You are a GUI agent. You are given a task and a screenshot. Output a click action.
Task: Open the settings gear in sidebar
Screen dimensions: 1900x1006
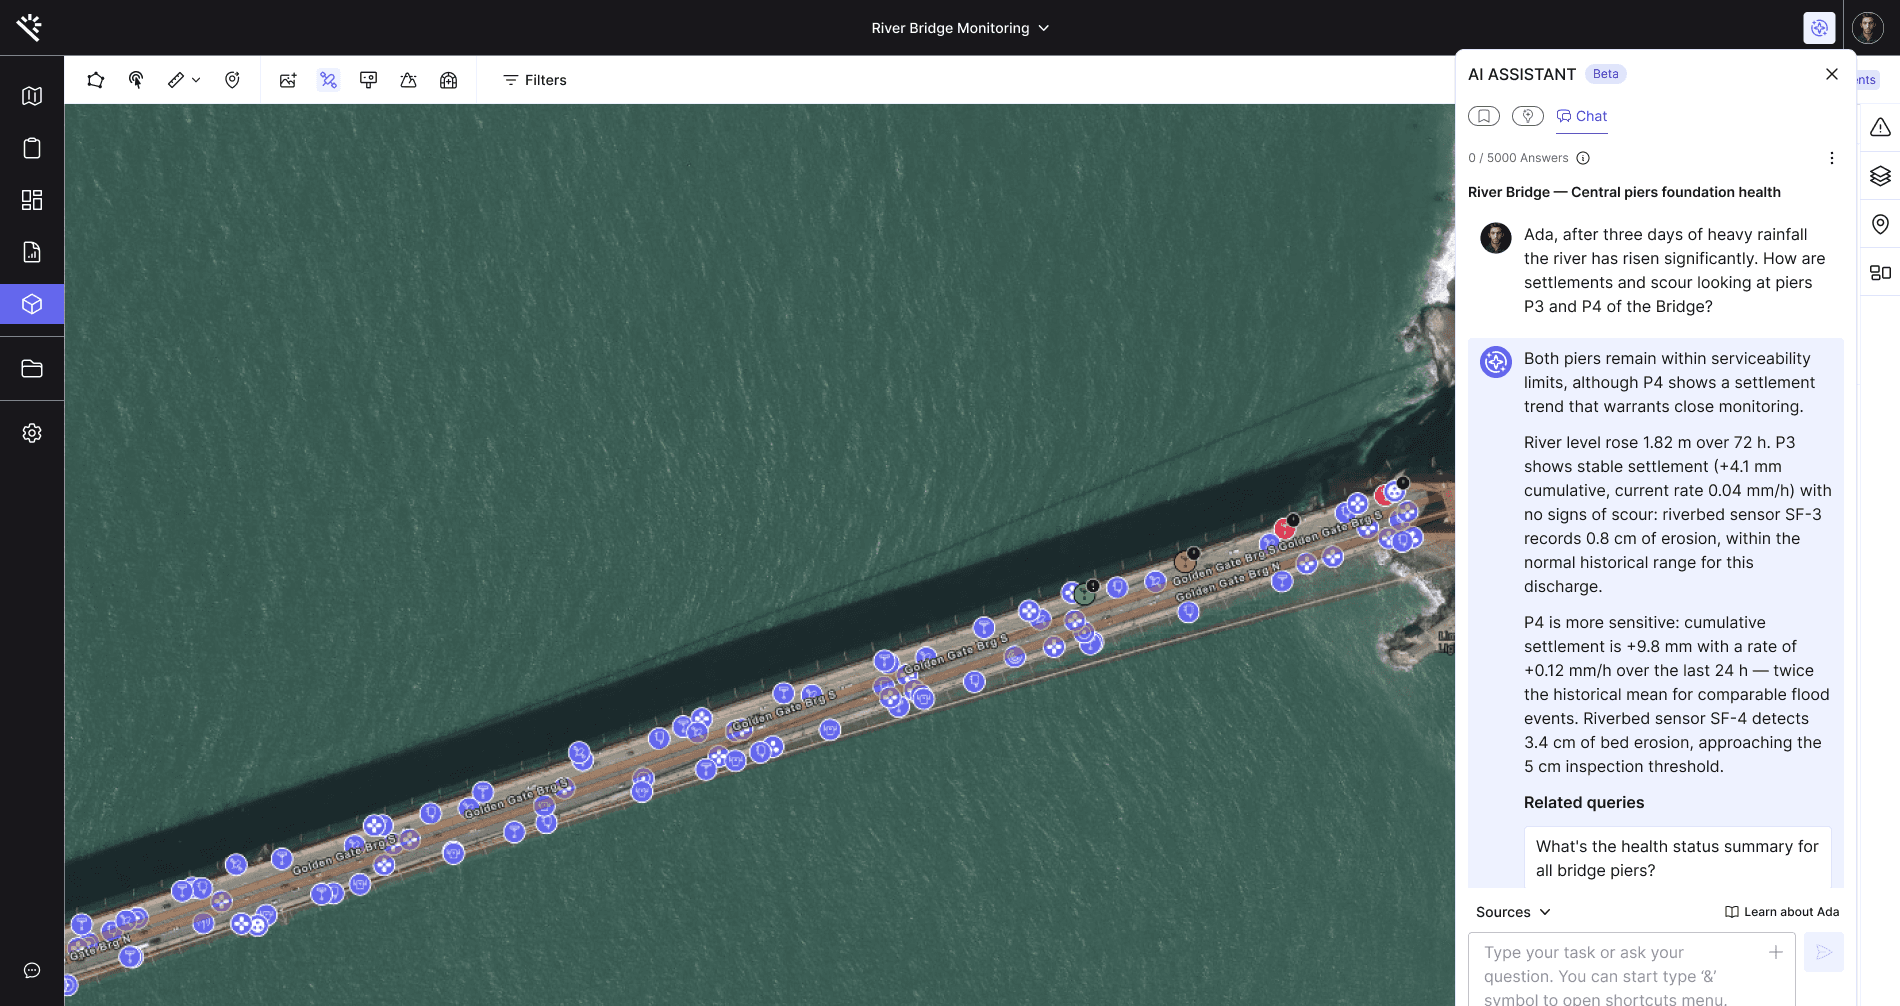tap(32, 433)
